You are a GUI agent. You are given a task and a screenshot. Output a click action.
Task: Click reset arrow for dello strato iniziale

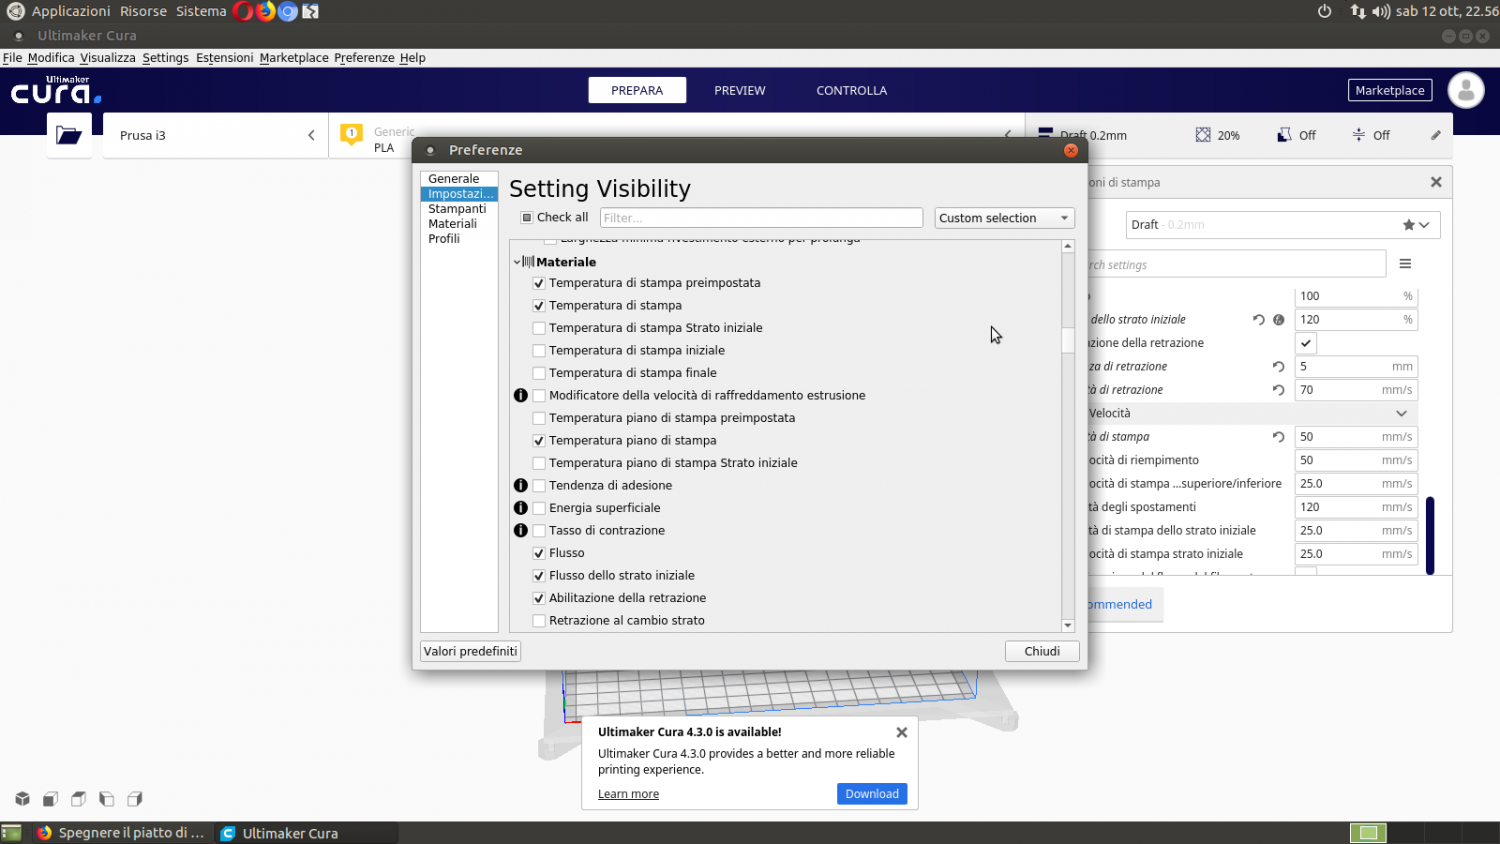1258,320
